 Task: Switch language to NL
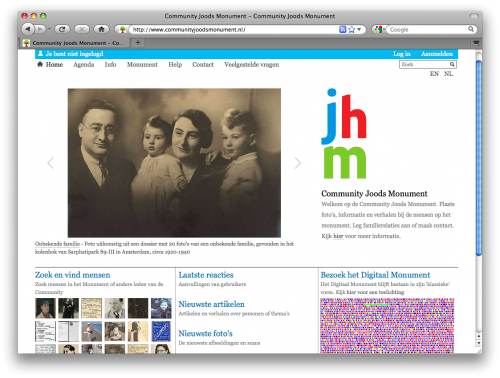[448, 74]
